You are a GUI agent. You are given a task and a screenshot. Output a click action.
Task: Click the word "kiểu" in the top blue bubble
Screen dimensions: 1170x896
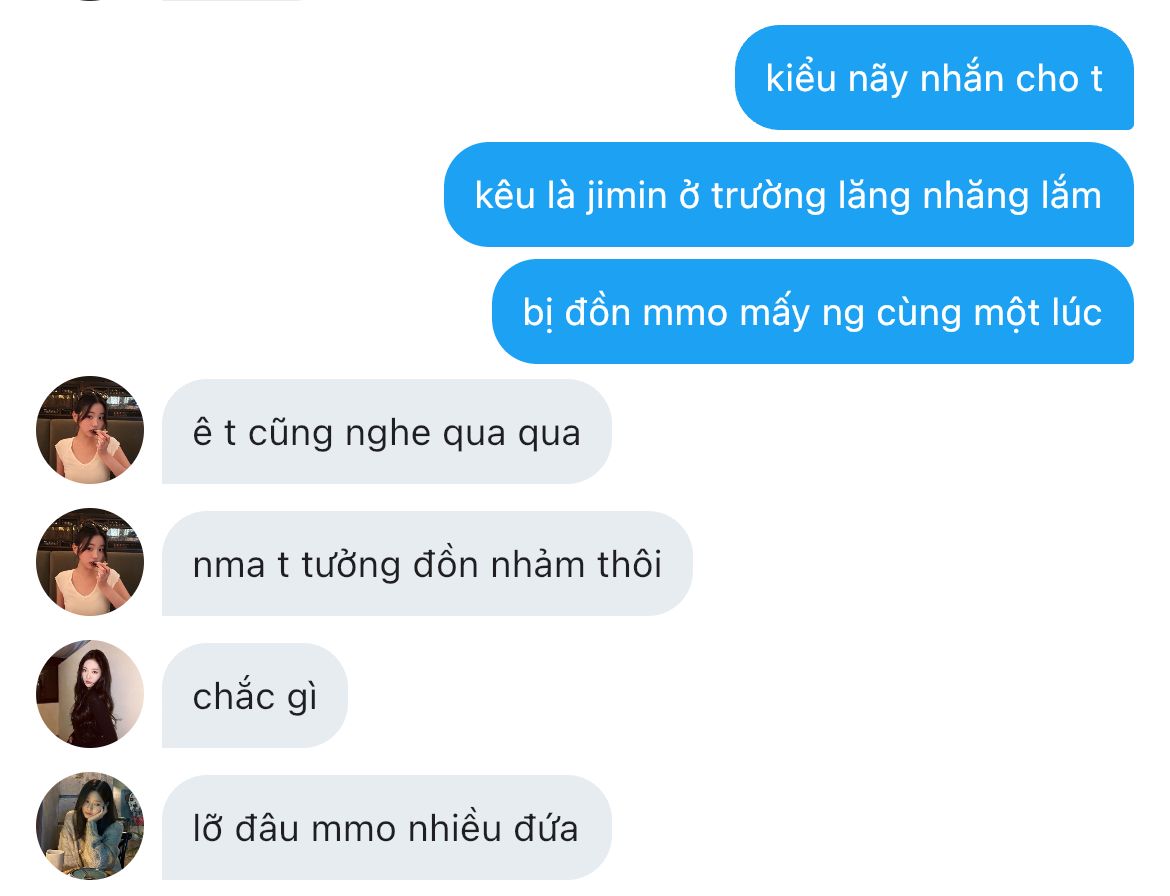tap(801, 78)
